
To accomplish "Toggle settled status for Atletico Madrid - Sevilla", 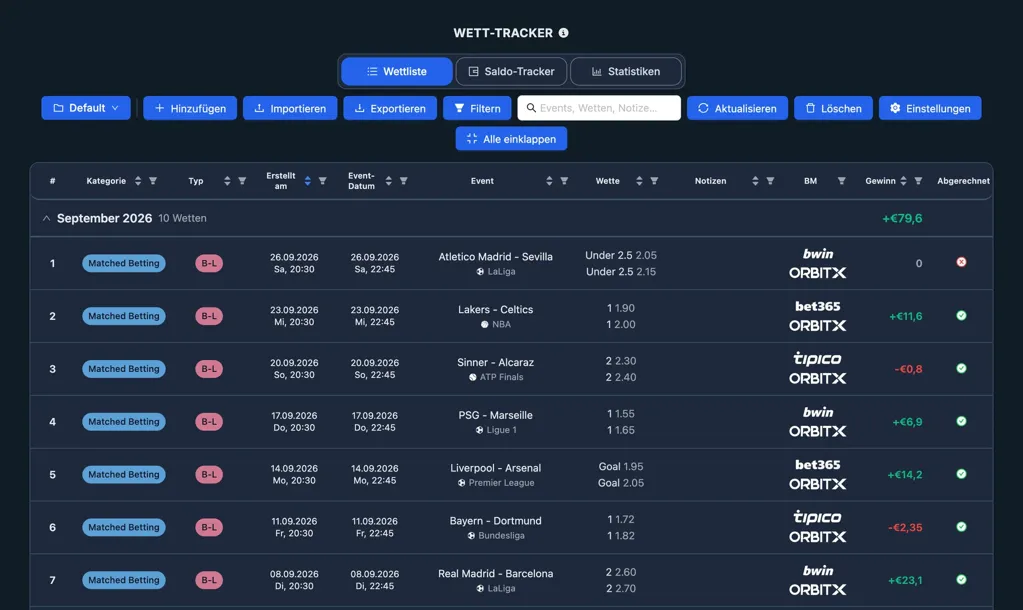I will tap(961, 262).
